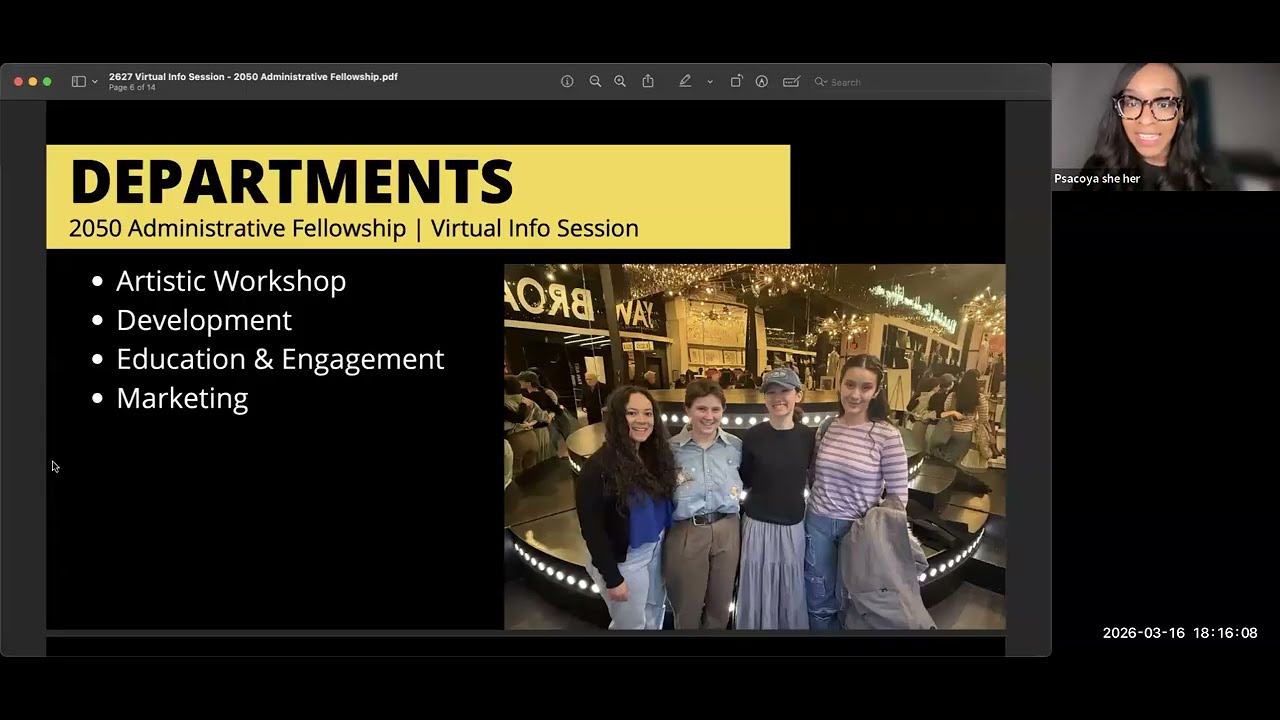Click the green full-screen window button
The image size is (1280, 720).
[x=47, y=82]
